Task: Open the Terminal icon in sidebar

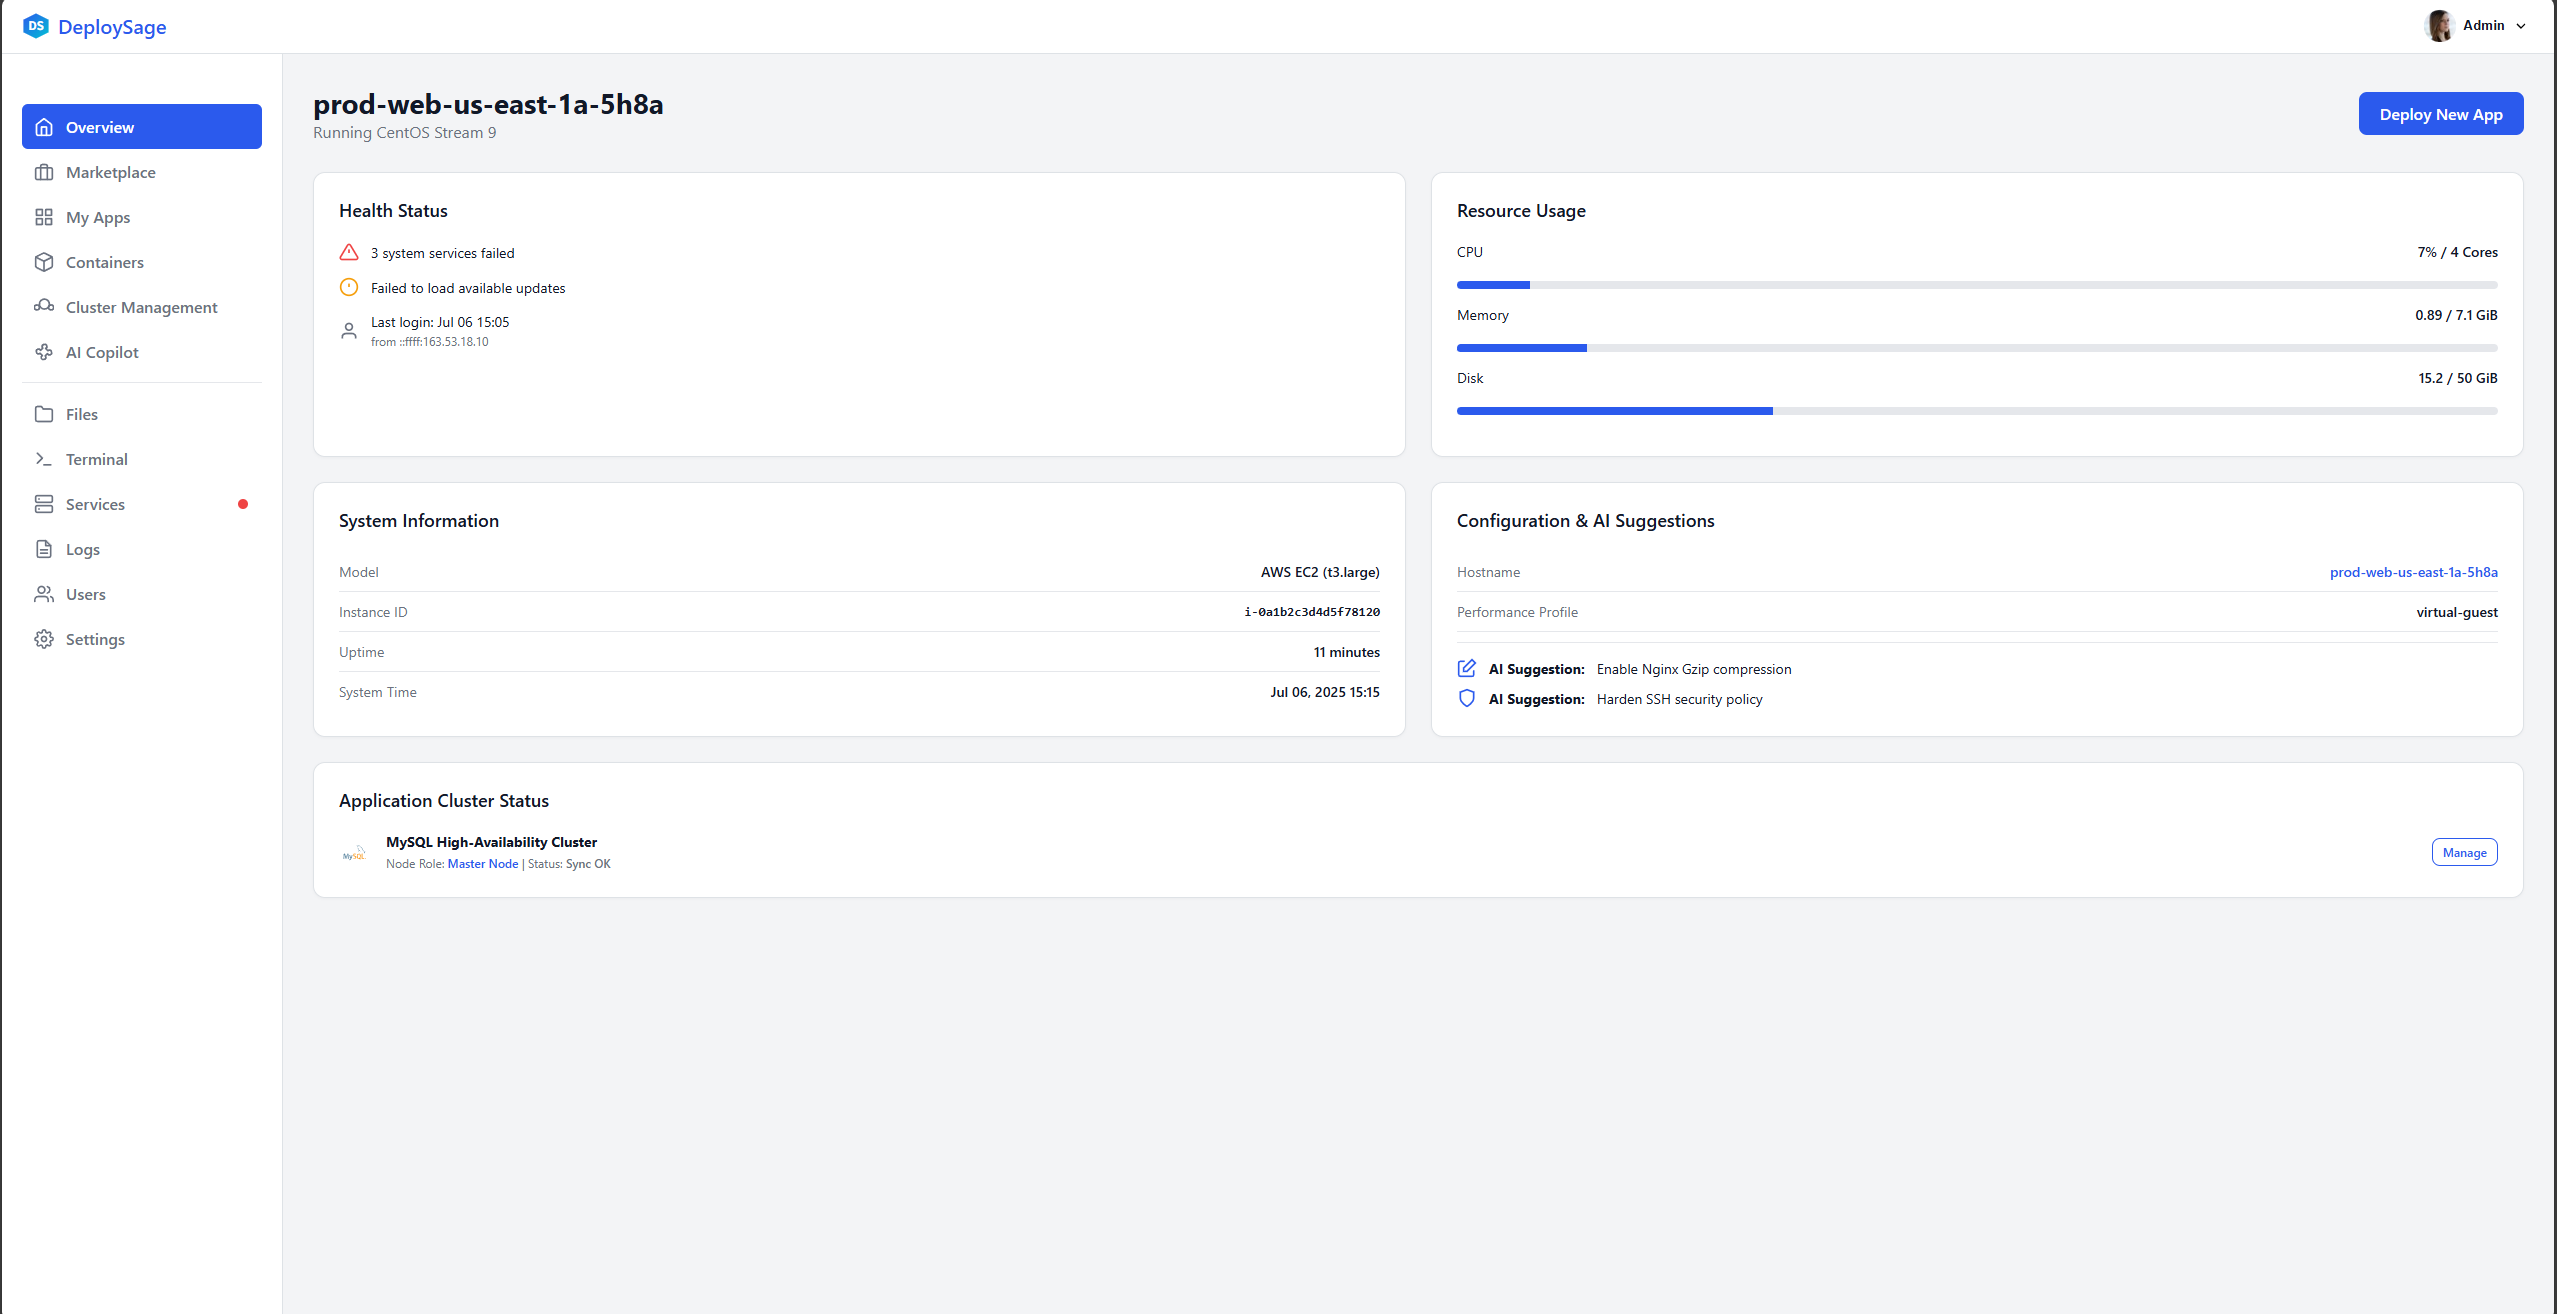Action: 44,458
